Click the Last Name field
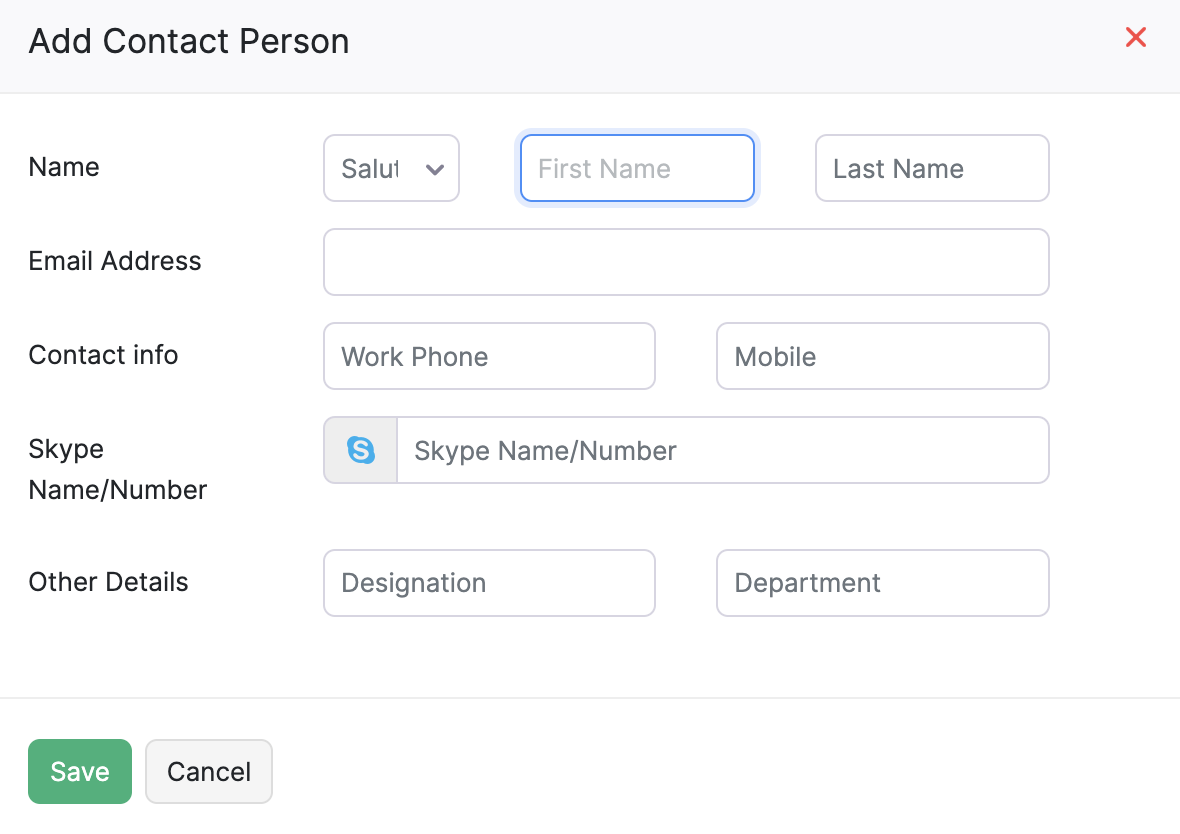Screen dimensions: 1180x834 pyautogui.click(x=931, y=168)
